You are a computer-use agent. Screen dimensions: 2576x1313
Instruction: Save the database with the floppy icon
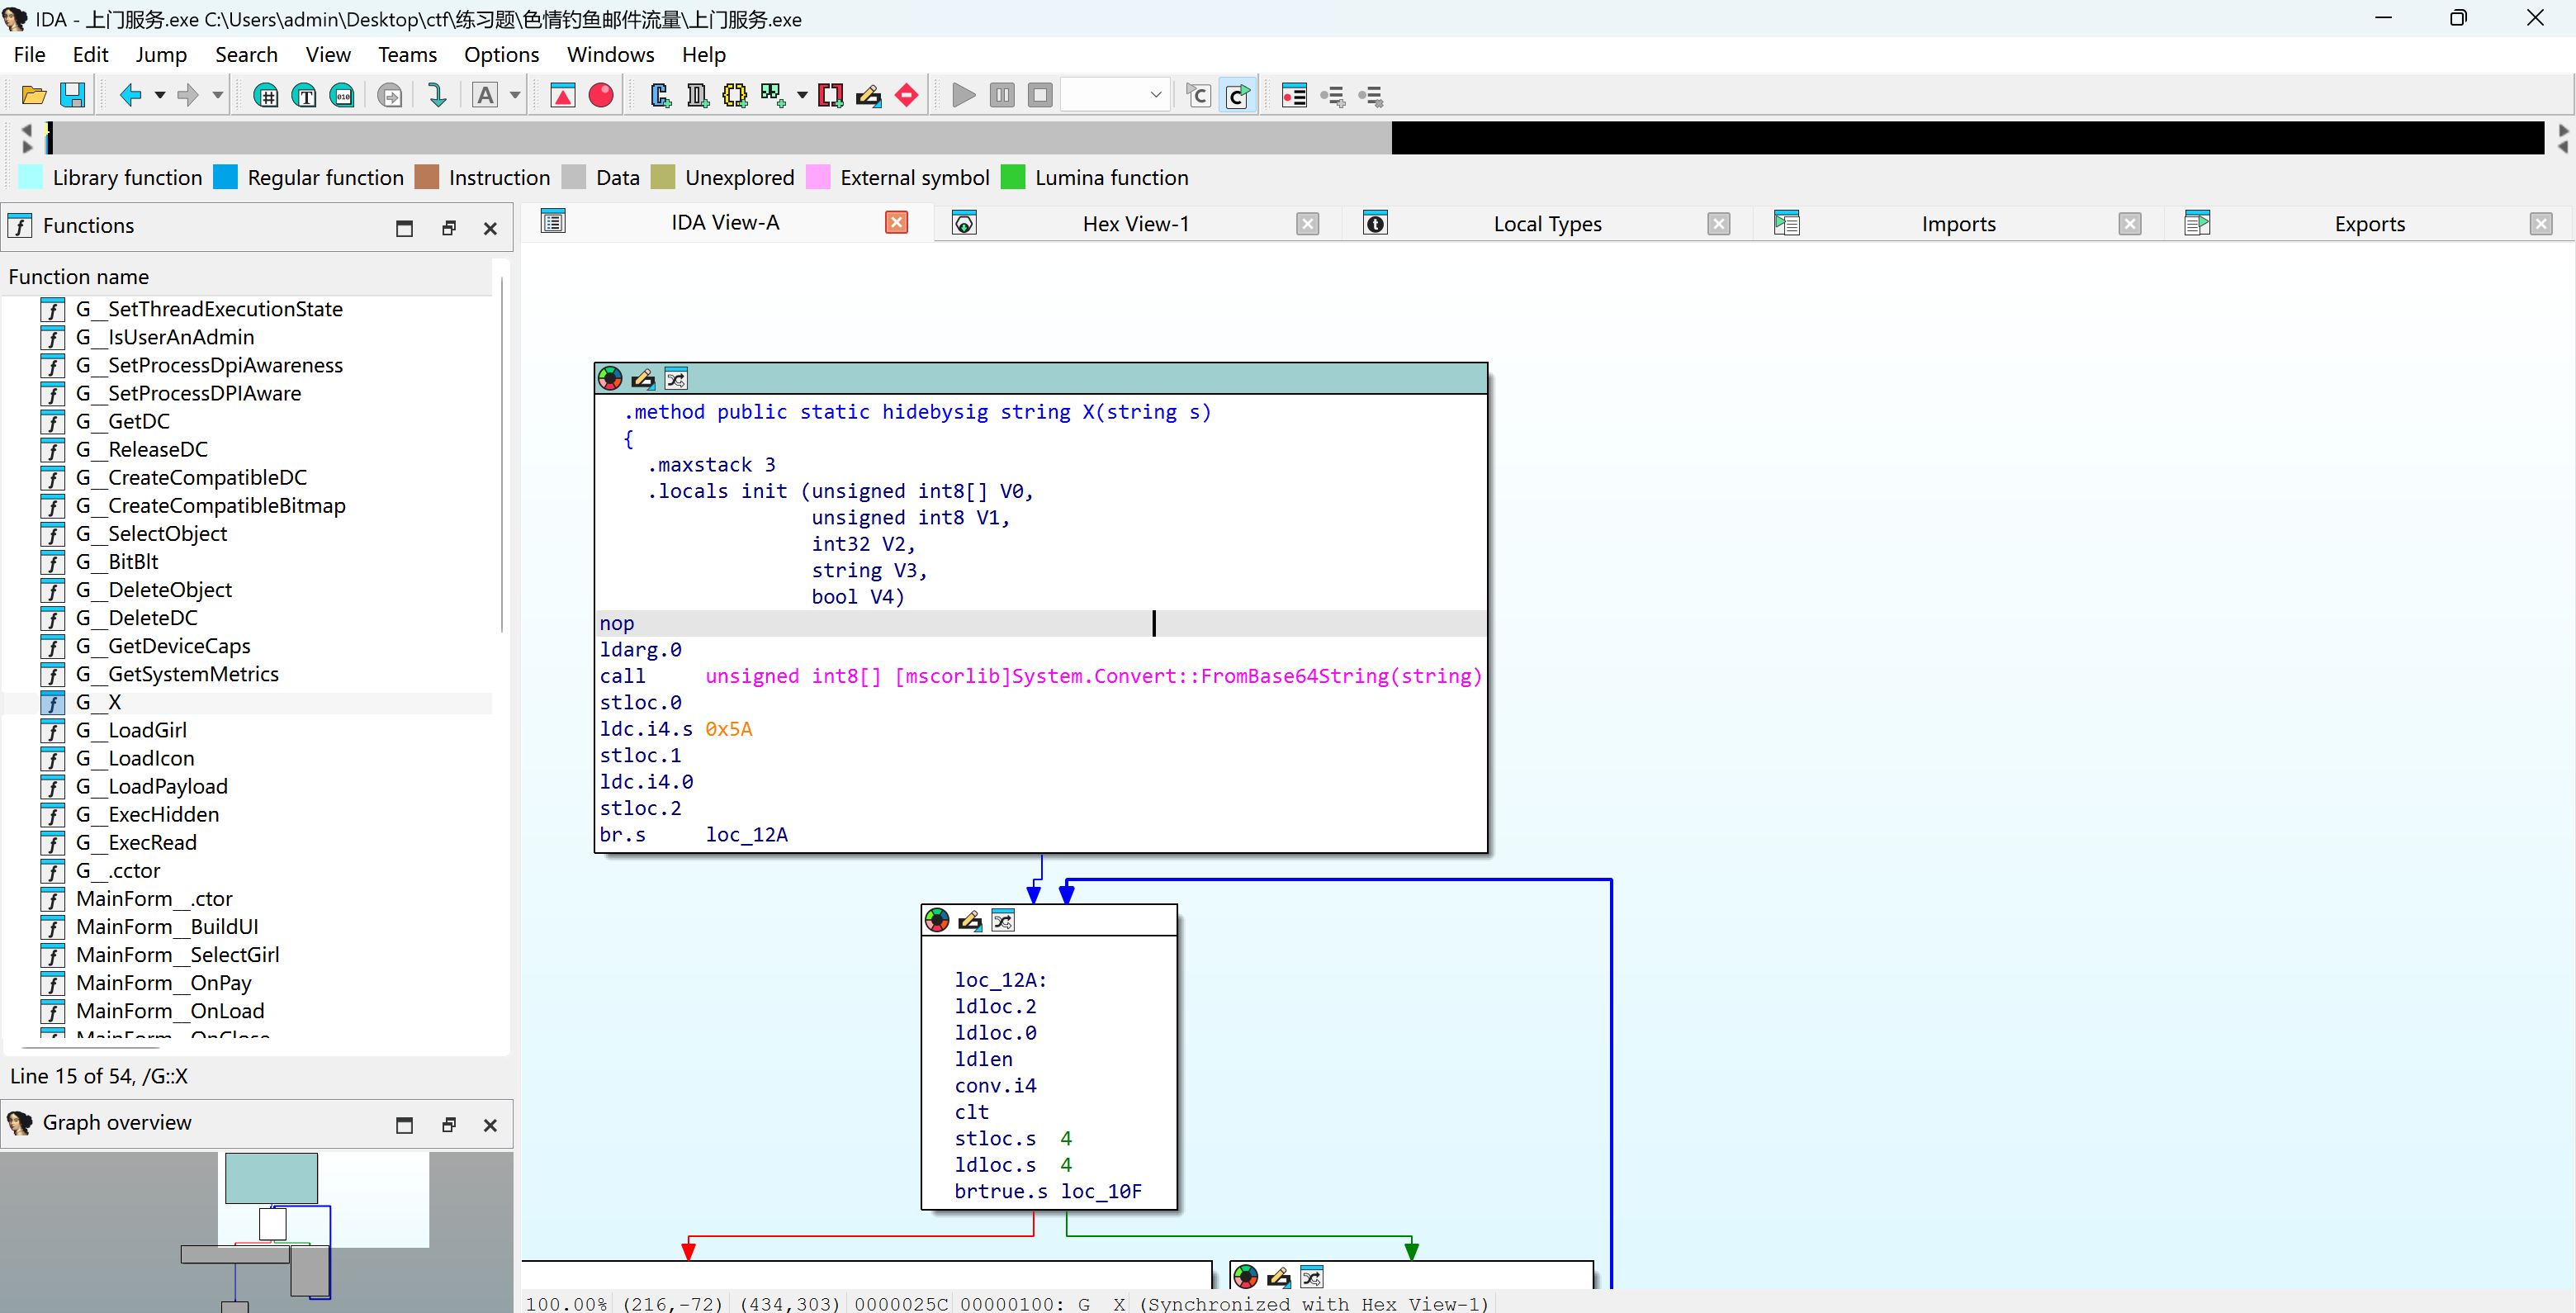(73, 96)
